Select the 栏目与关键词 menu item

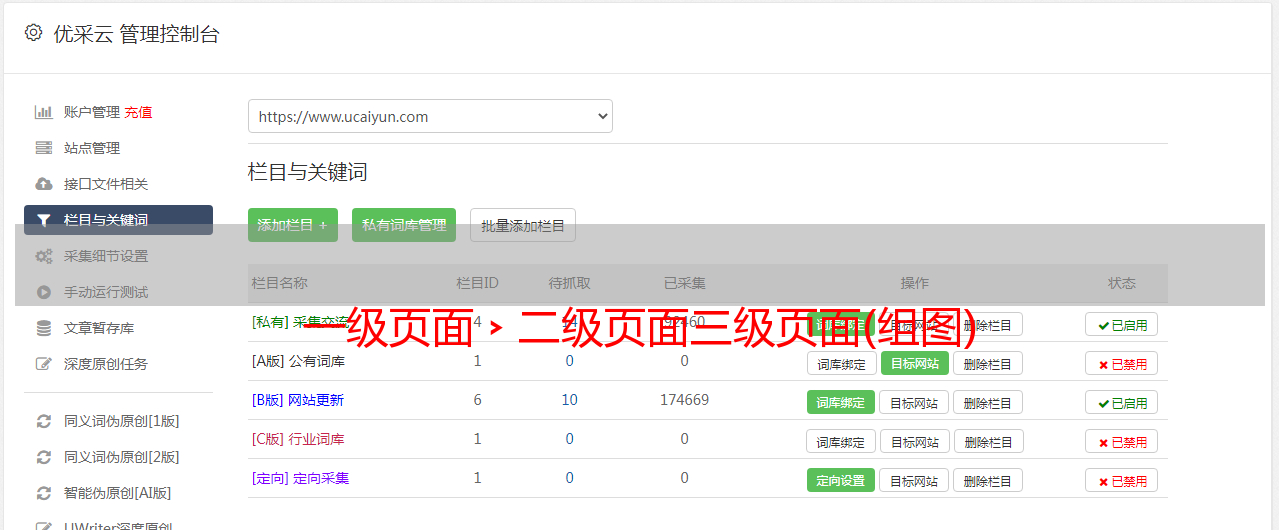(x=118, y=220)
